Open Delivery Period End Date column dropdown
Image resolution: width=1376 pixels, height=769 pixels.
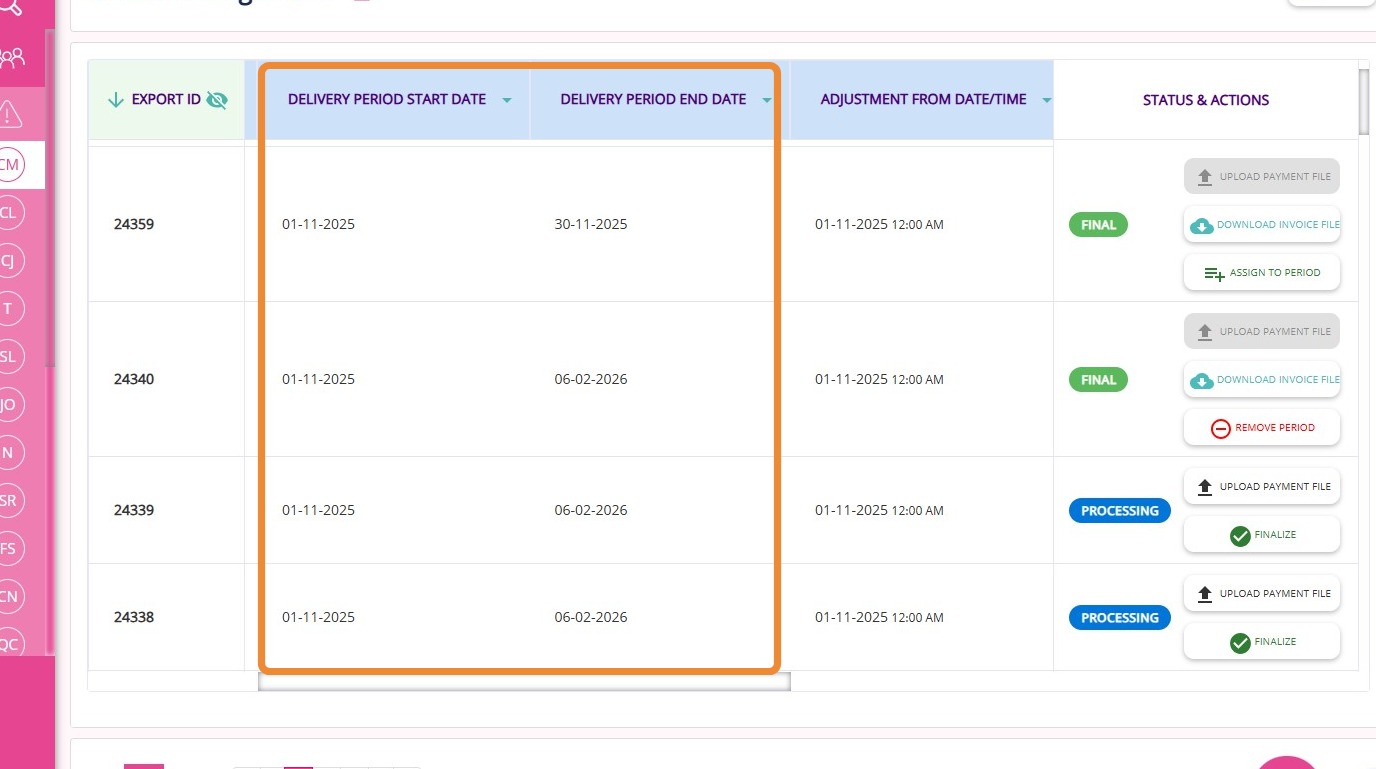point(767,100)
